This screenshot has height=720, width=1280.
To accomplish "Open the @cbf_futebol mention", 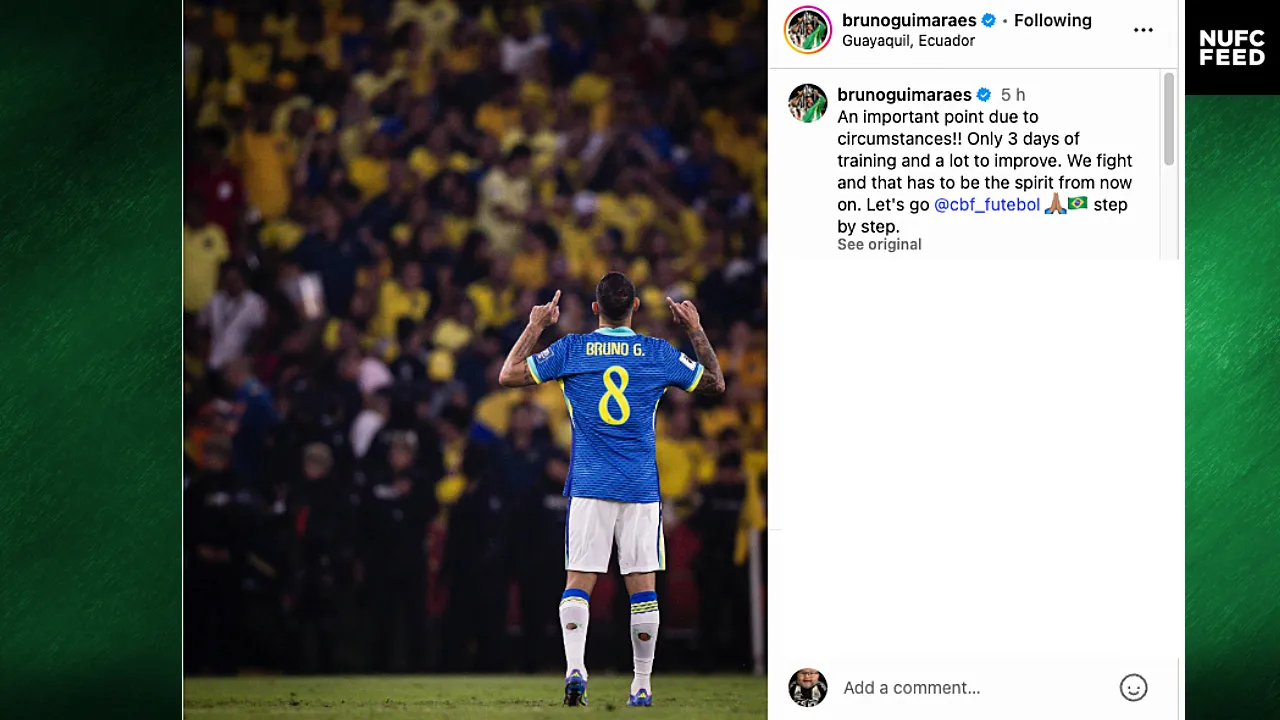I will 987,204.
